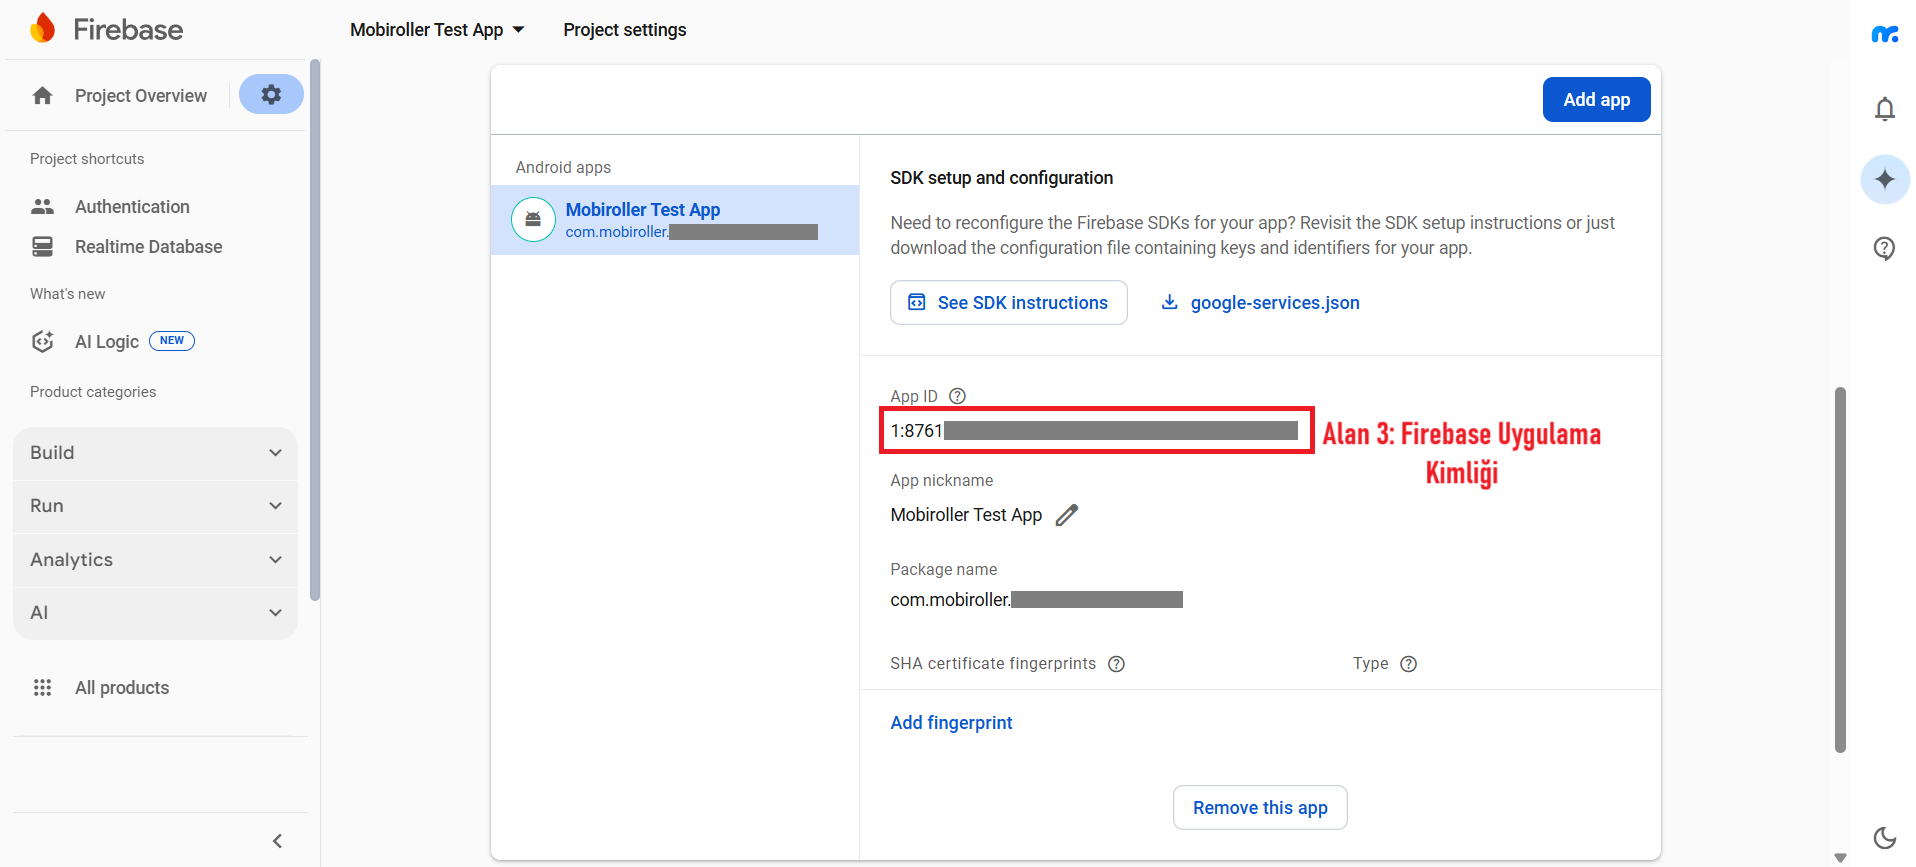The width and height of the screenshot is (1916, 867).
Task: Click the Android apps label
Action: pos(563,167)
